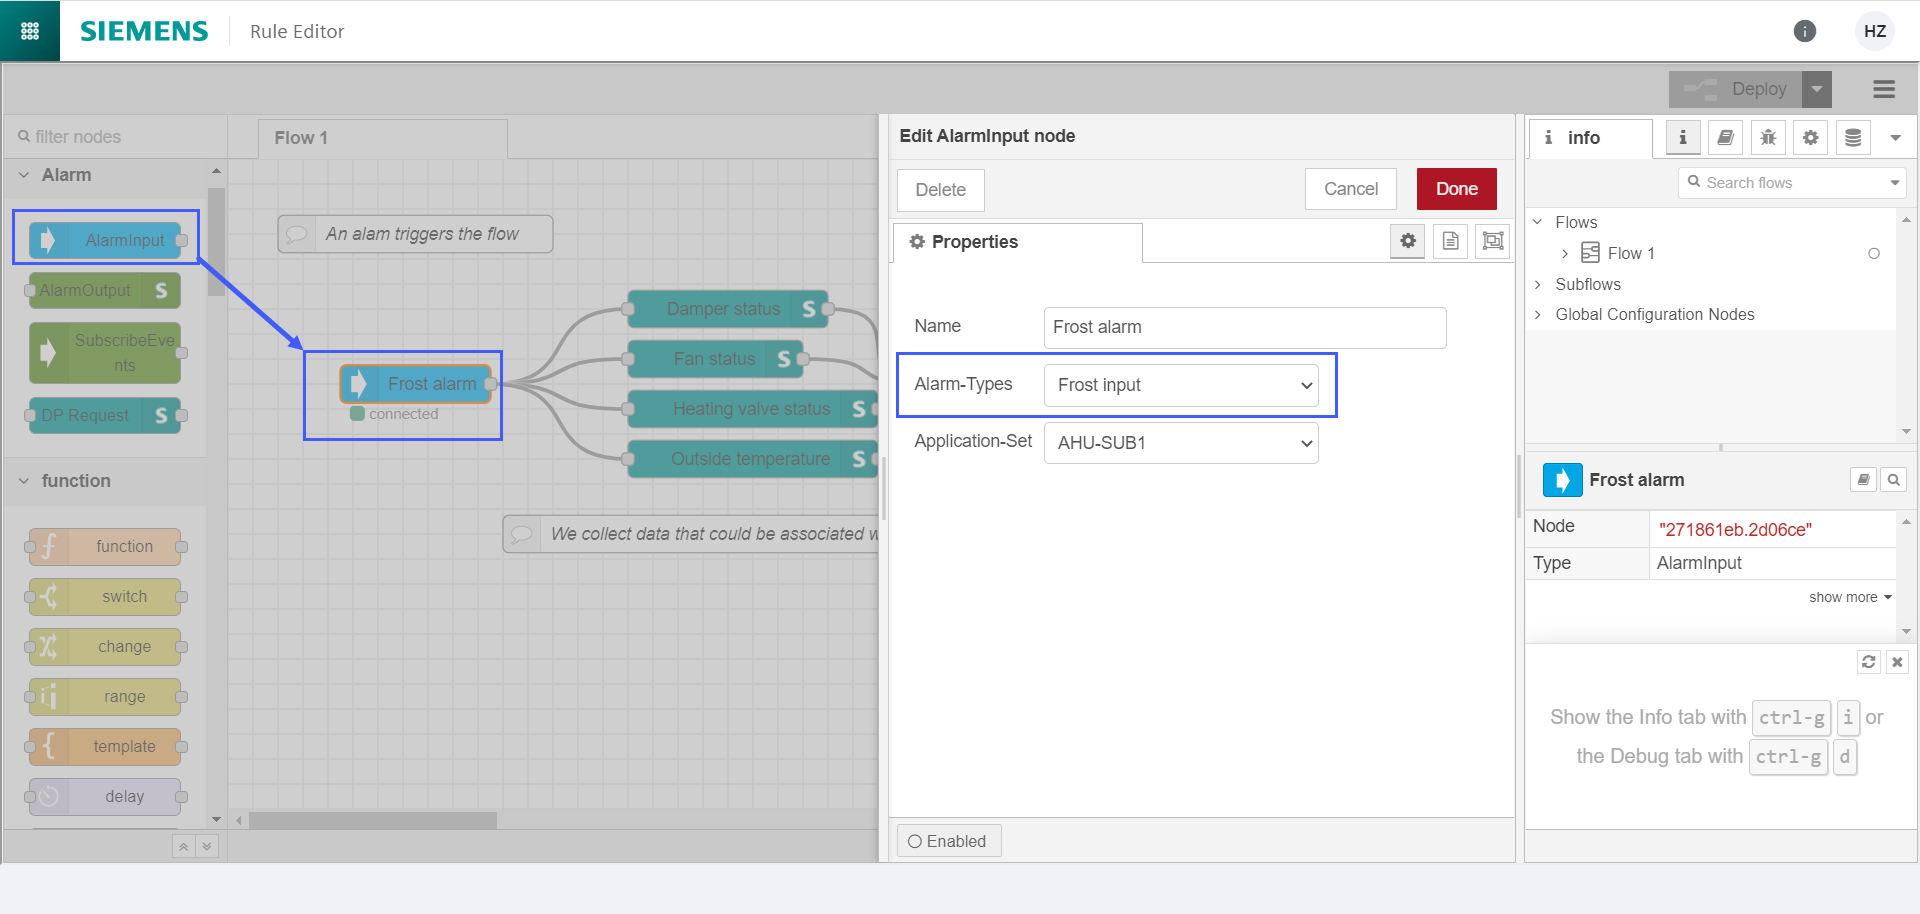The image size is (1920, 914).
Task: Select the Properties tab
Action: [1017, 242]
